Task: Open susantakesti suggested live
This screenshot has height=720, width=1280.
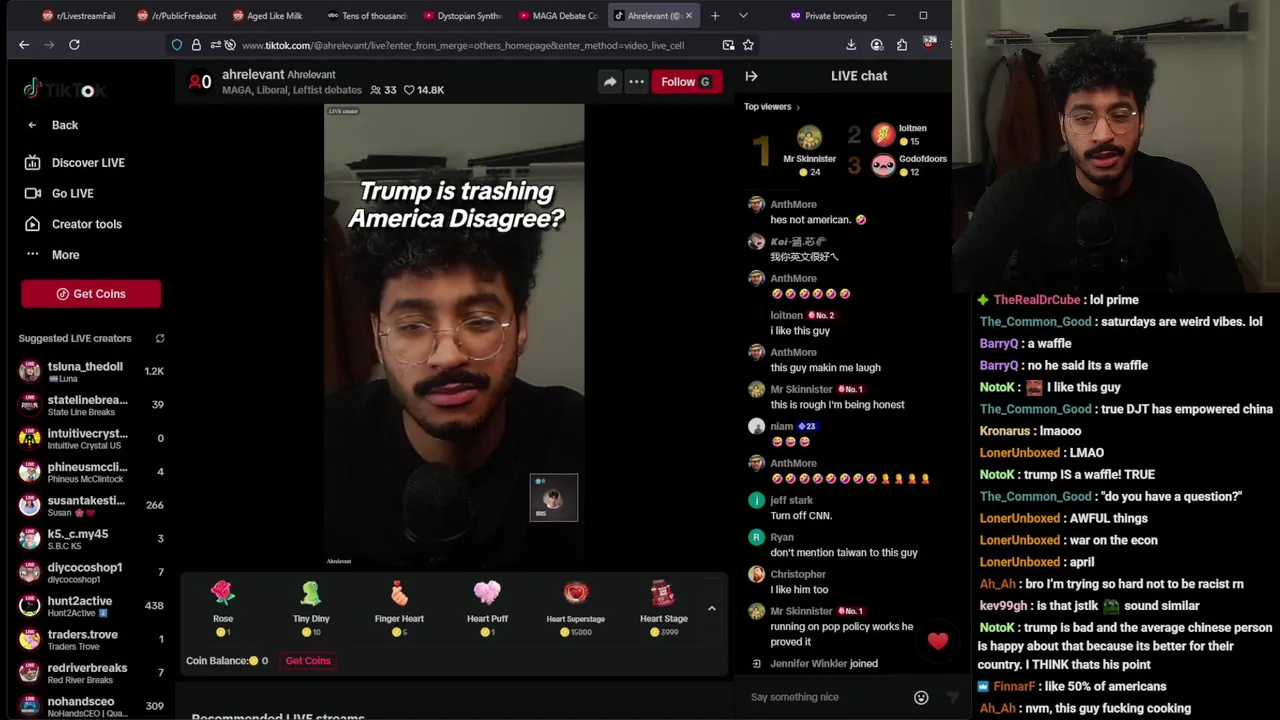Action: click(x=91, y=505)
